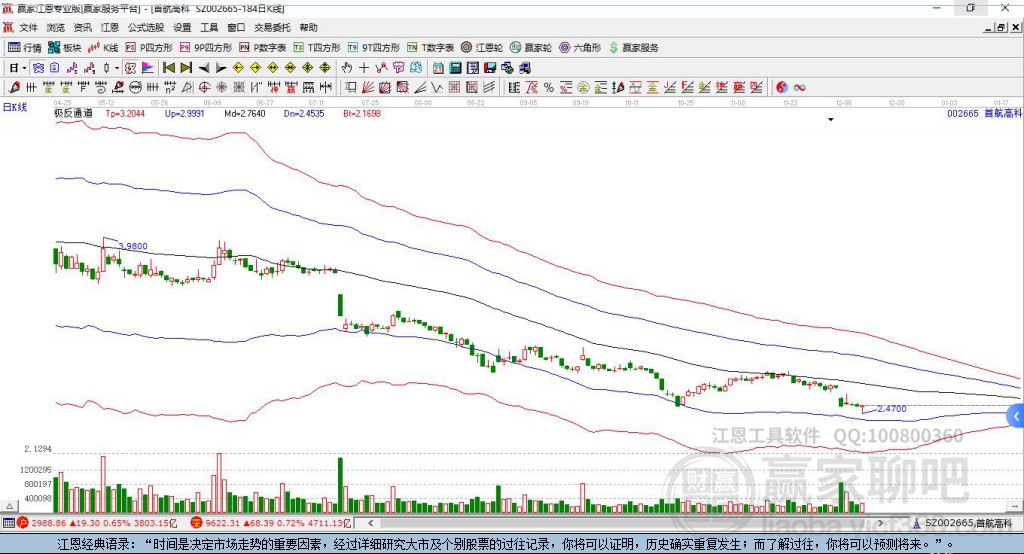Open the 工具 menu
Viewport: 1024px width, 554px height.
tap(209, 27)
